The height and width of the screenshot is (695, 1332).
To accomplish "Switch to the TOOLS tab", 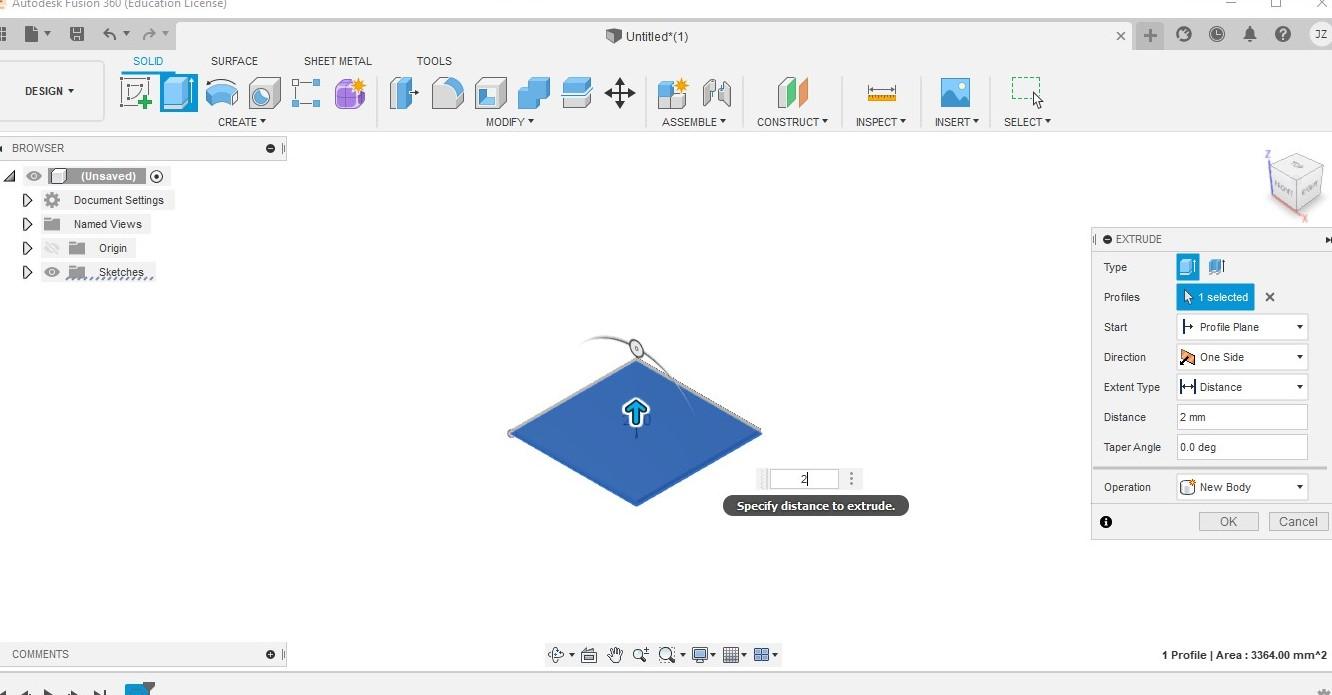I will [x=434, y=61].
